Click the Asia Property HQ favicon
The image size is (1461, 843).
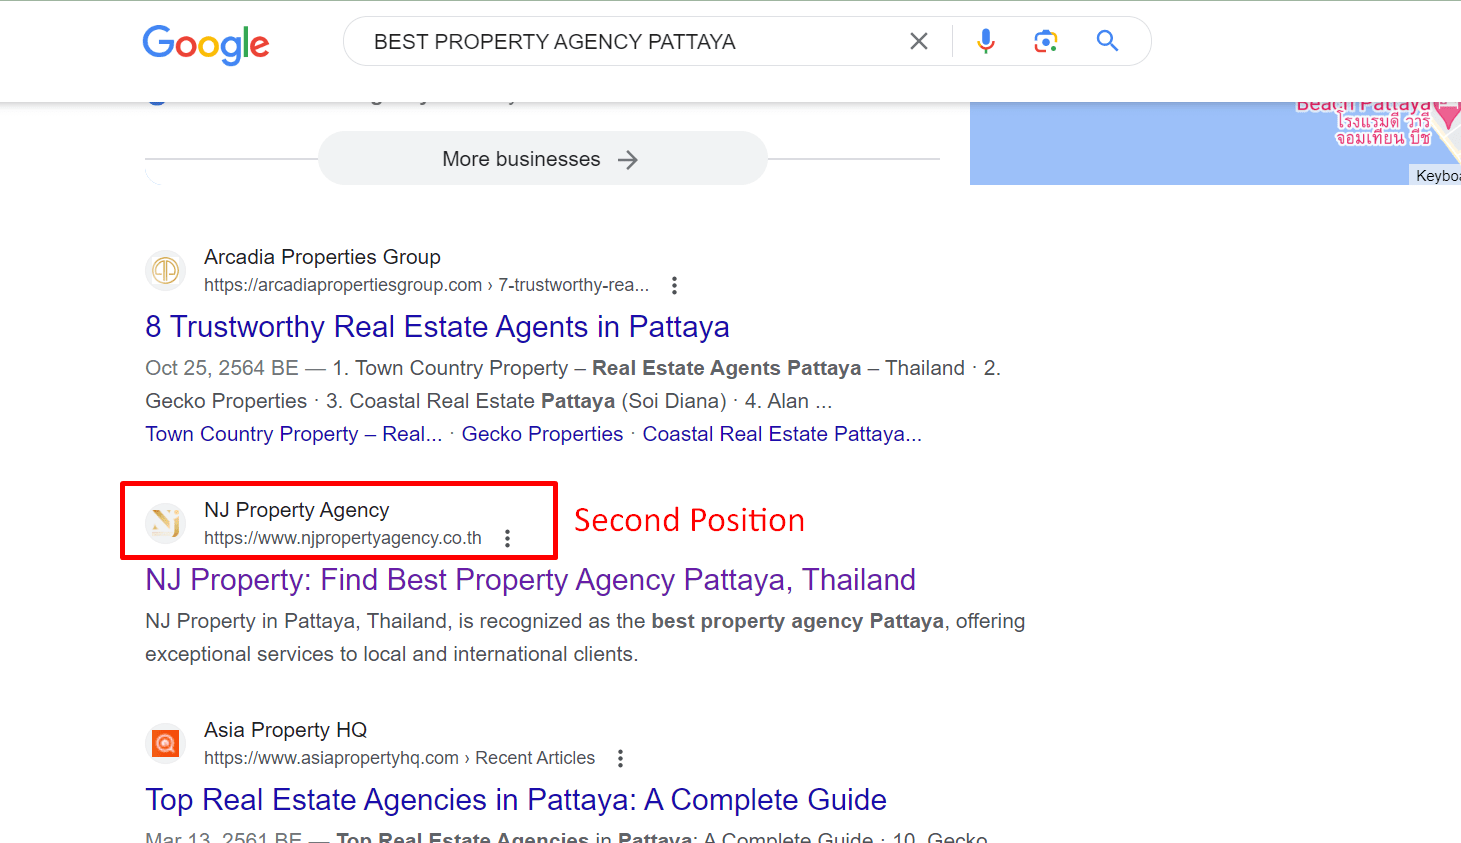click(166, 743)
